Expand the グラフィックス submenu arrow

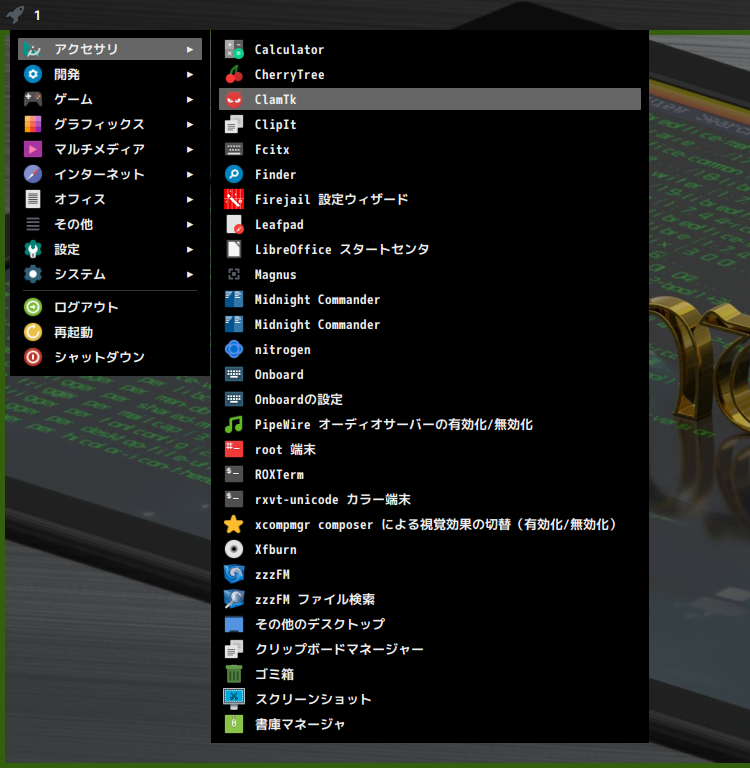click(190, 124)
